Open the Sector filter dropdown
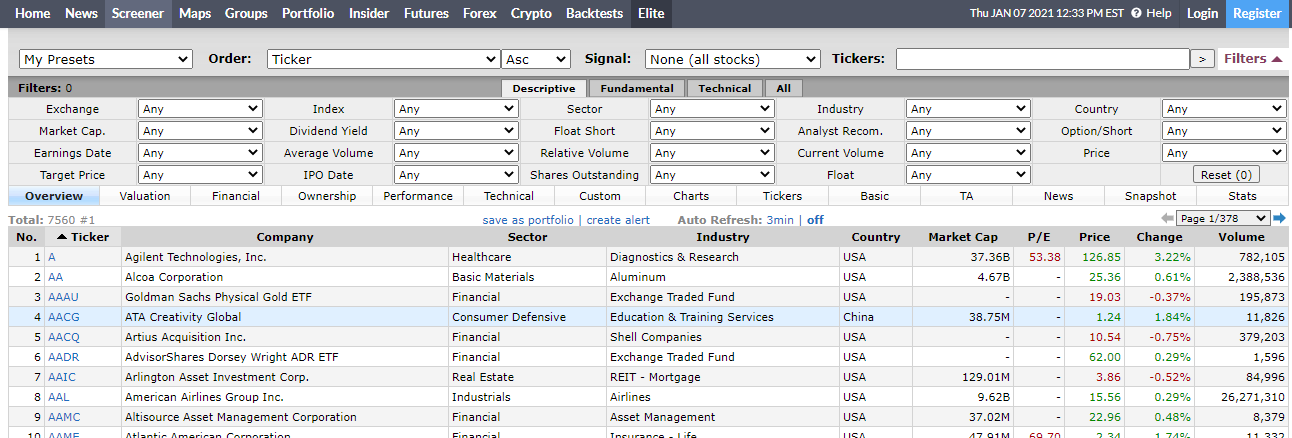Screen dimensions: 1292x438 coord(712,109)
